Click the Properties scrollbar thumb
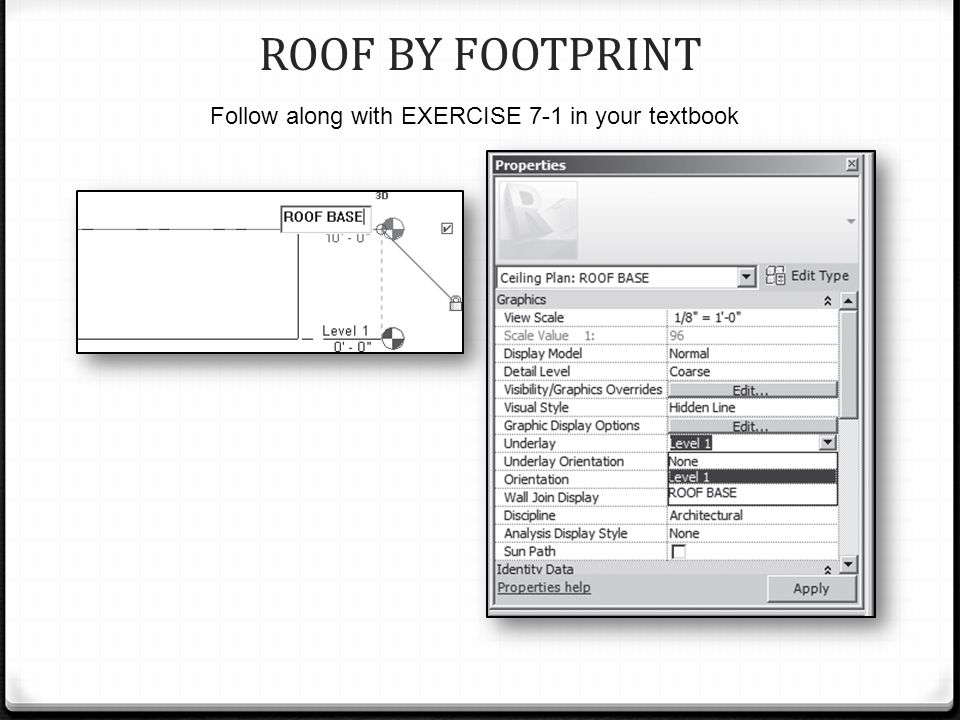The width and height of the screenshot is (960, 720). (848, 364)
